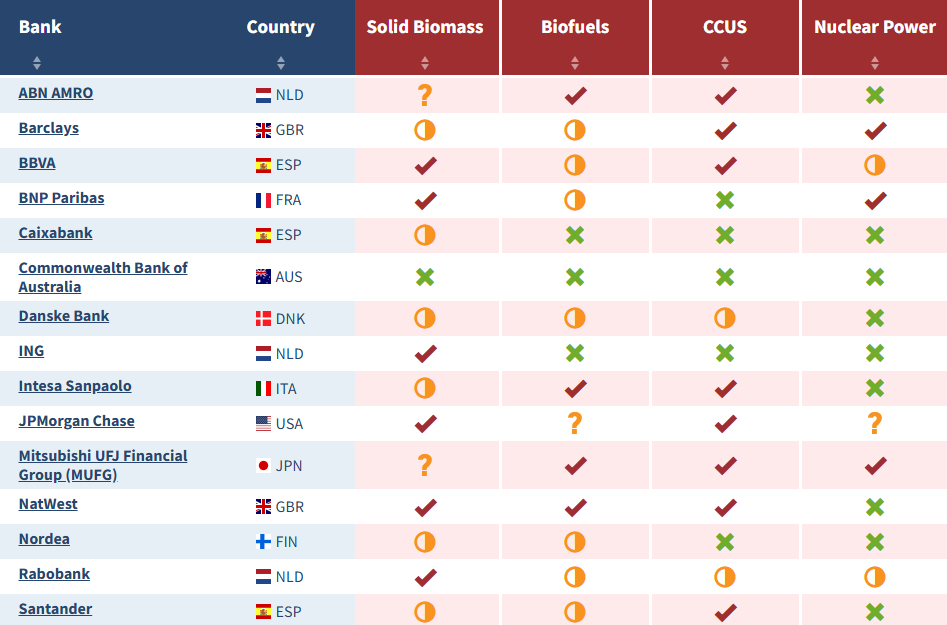Click the Japan flag beside JPN
The image size is (947, 625).
(263, 465)
